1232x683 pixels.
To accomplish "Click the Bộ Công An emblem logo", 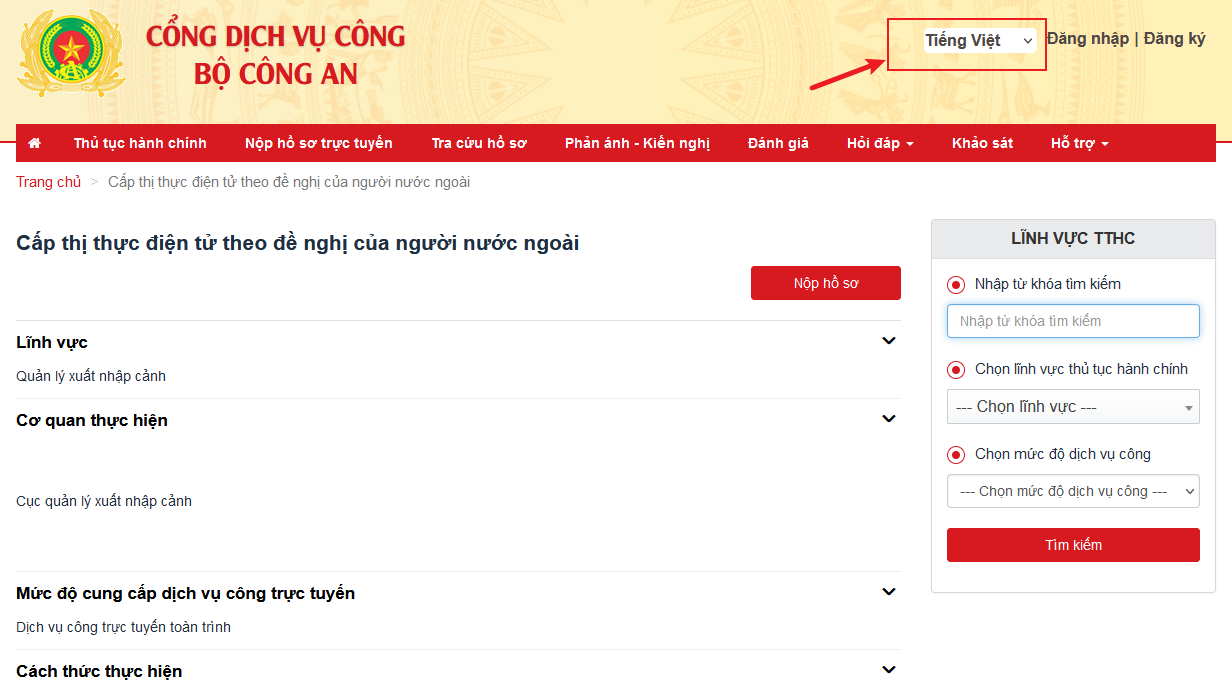I will 71,53.
